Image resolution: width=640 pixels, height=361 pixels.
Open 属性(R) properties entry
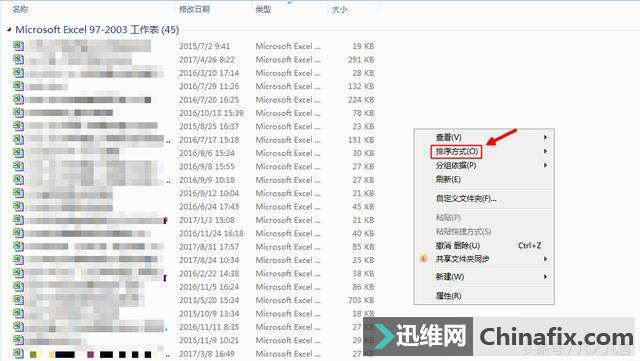(x=448, y=295)
